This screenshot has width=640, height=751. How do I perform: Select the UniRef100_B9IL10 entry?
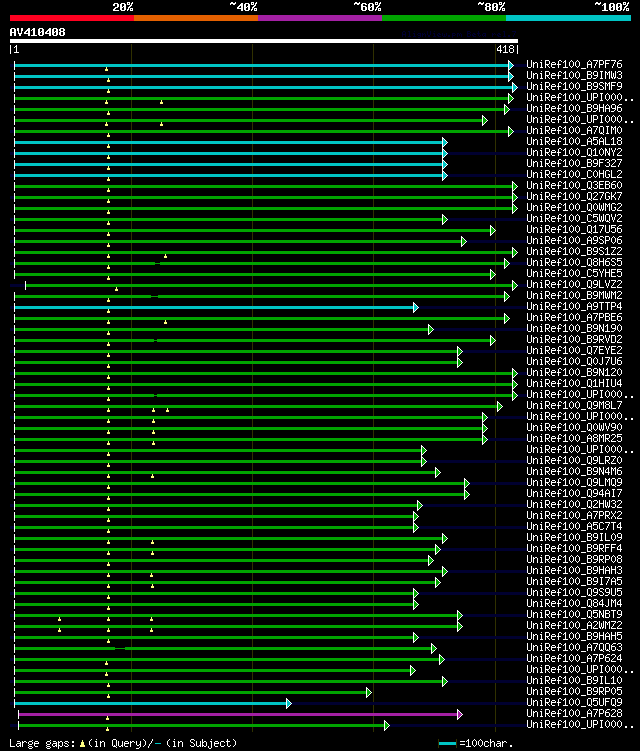click(574, 681)
